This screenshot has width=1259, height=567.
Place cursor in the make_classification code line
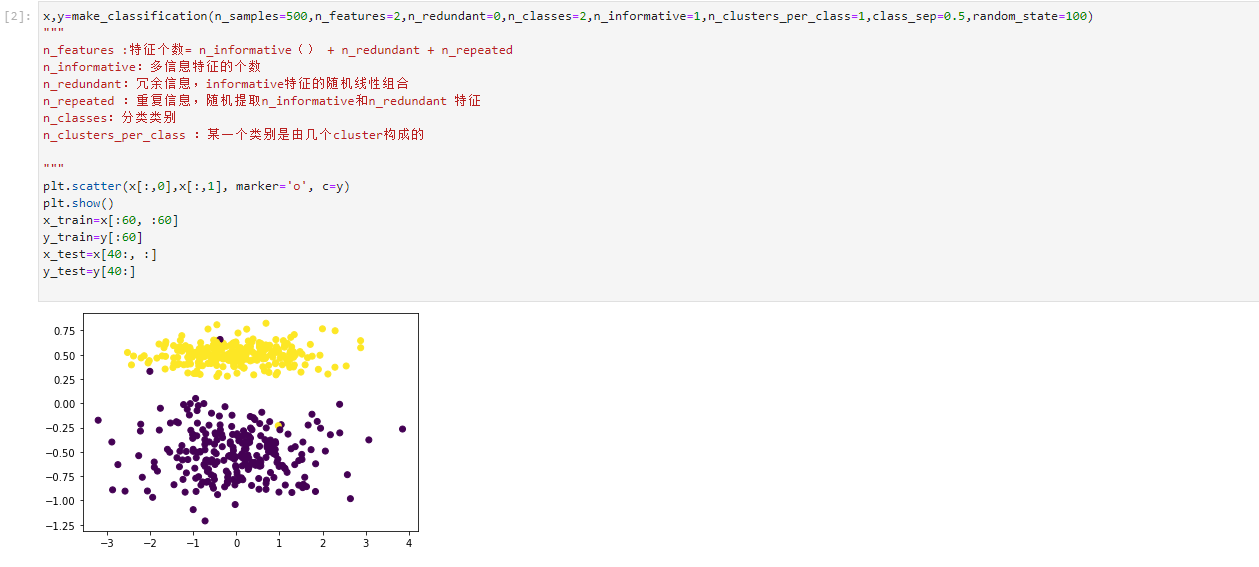(x=568, y=16)
